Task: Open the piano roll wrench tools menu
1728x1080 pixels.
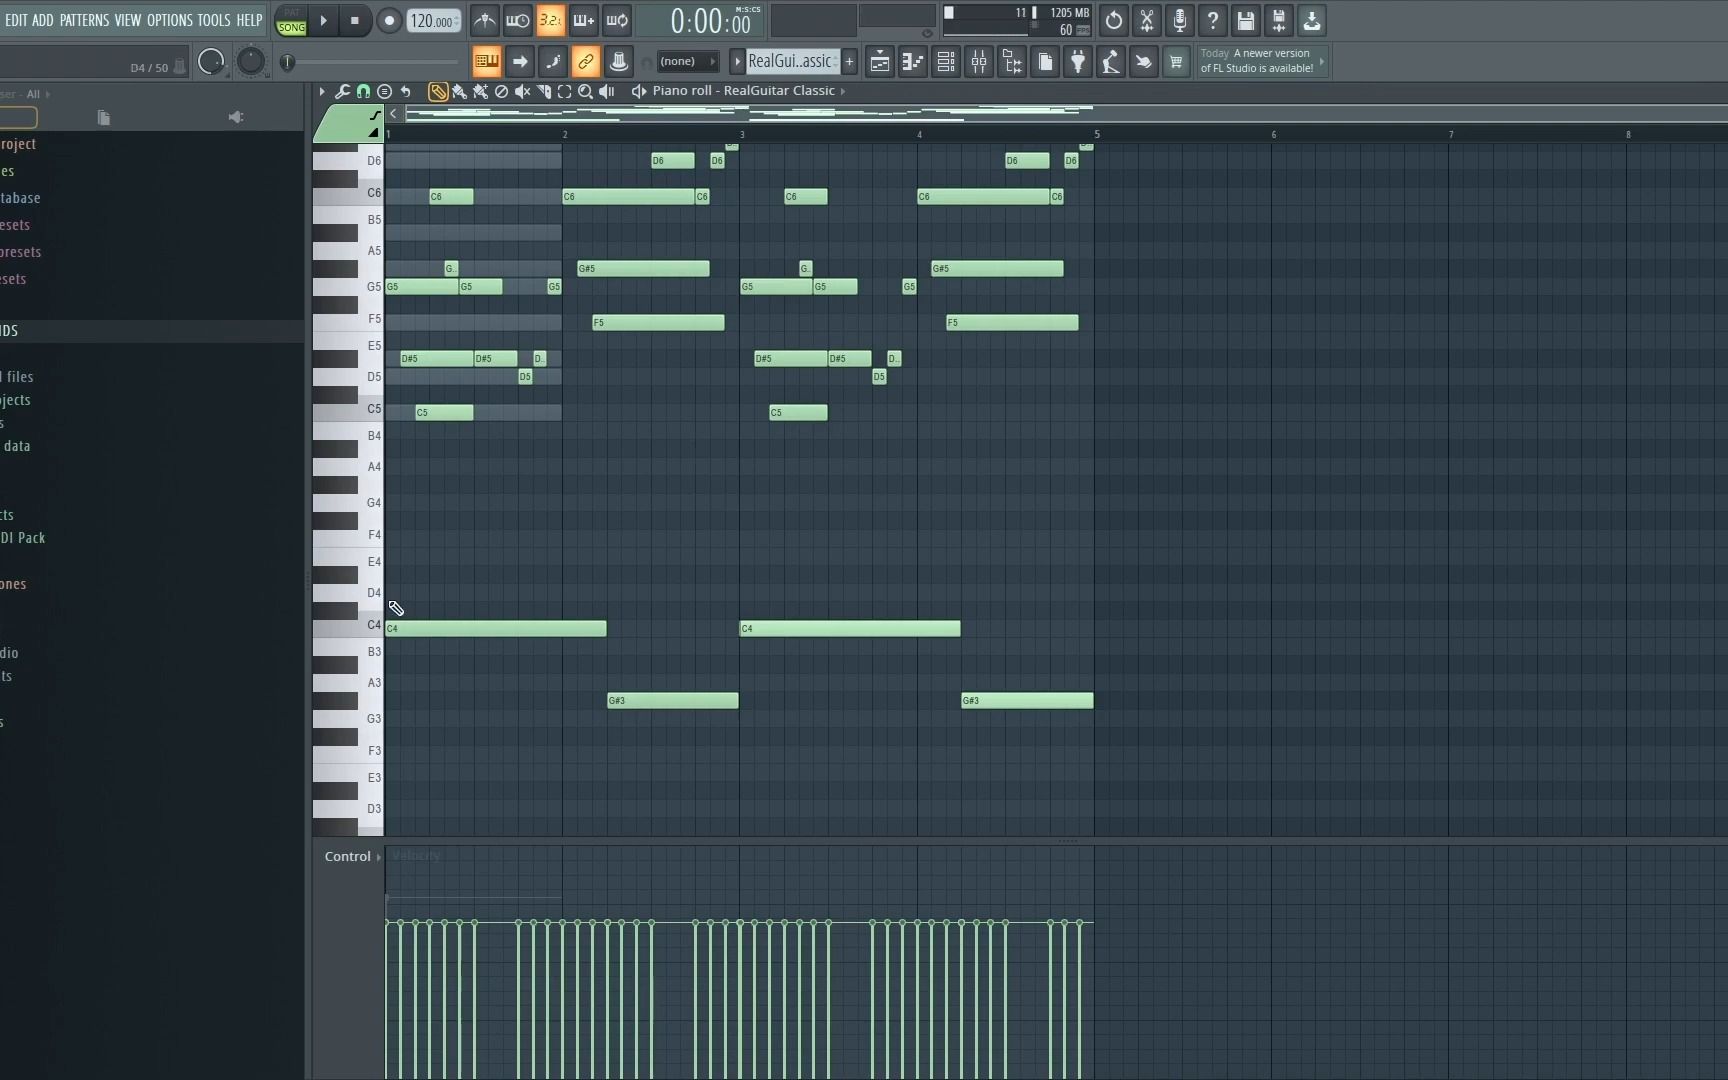Action: pyautogui.click(x=342, y=91)
